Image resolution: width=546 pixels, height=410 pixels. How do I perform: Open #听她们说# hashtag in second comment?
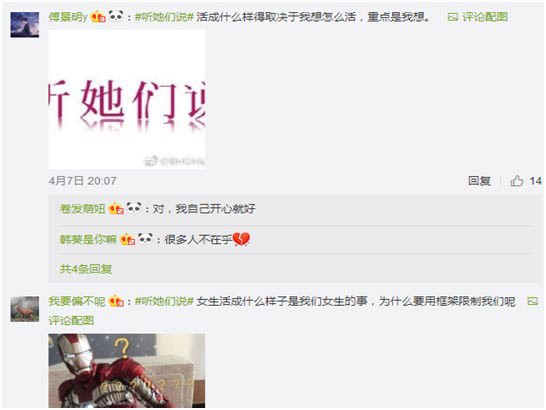[x=164, y=301]
